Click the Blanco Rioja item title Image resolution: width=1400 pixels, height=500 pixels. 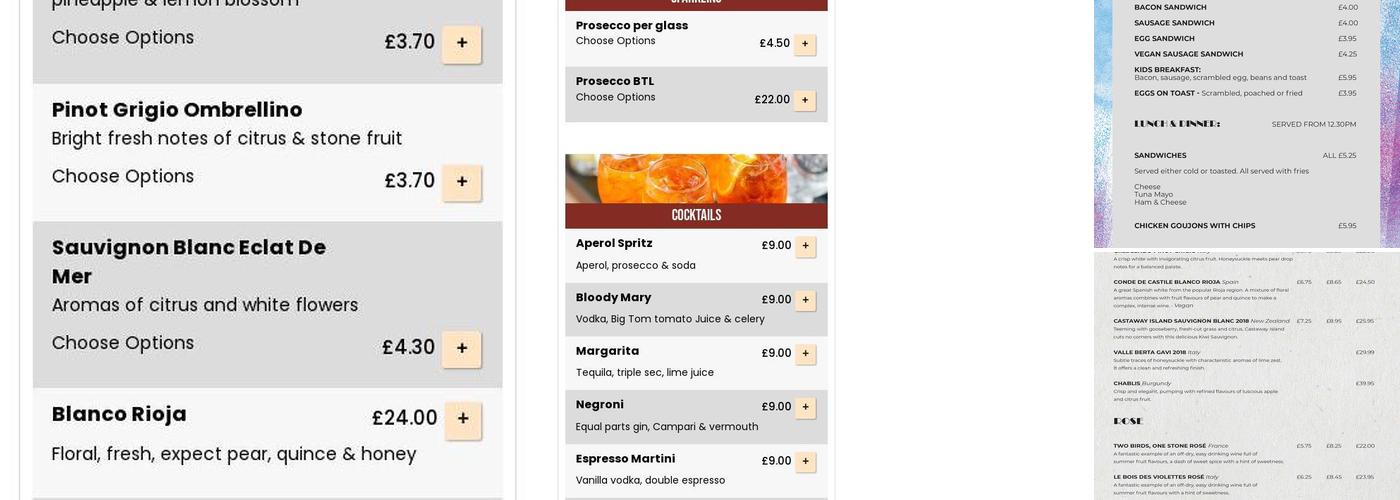point(119,414)
